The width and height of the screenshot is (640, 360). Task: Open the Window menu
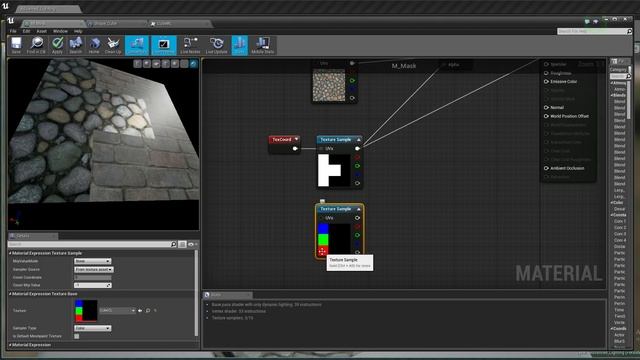click(x=60, y=31)
